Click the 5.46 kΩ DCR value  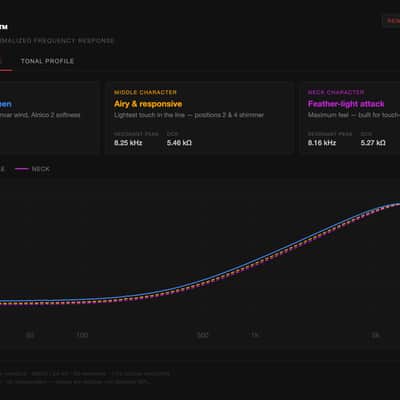pyautogui.click(x=179, y=143)
